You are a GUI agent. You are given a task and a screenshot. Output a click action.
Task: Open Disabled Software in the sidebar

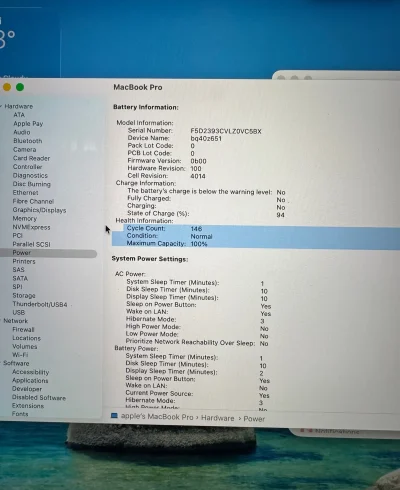(x=39, y=398)
